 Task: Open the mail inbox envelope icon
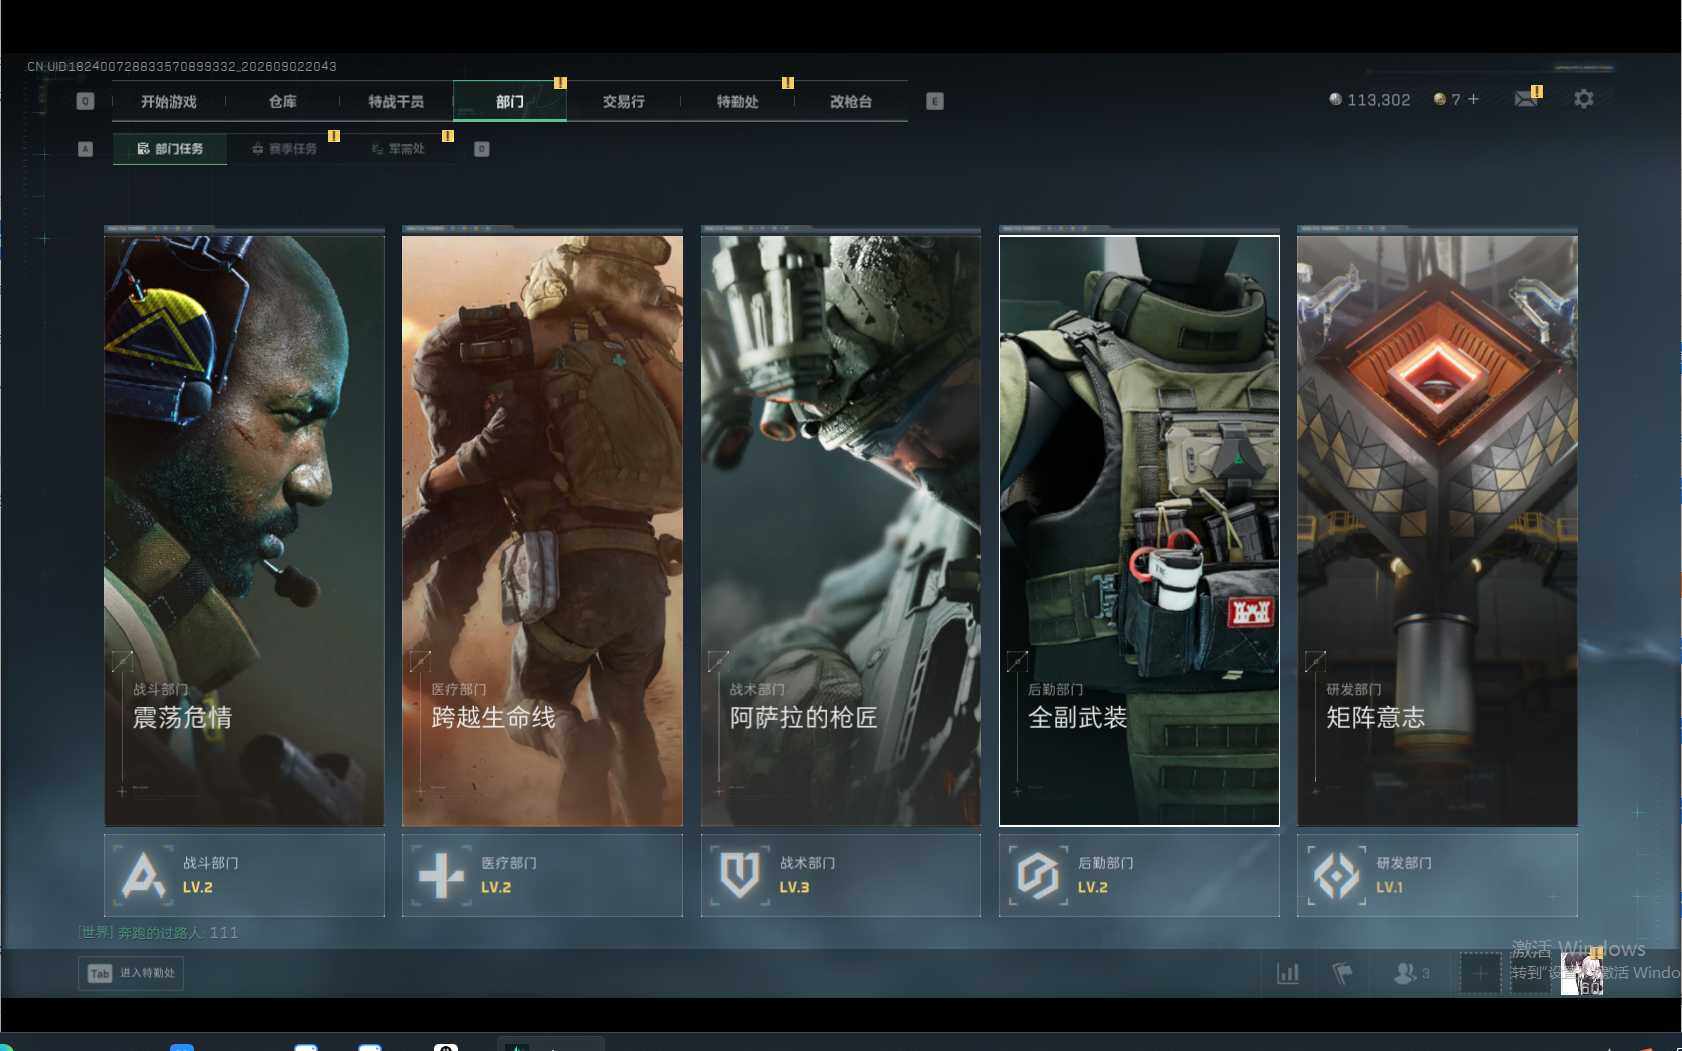click(1526, 99)
